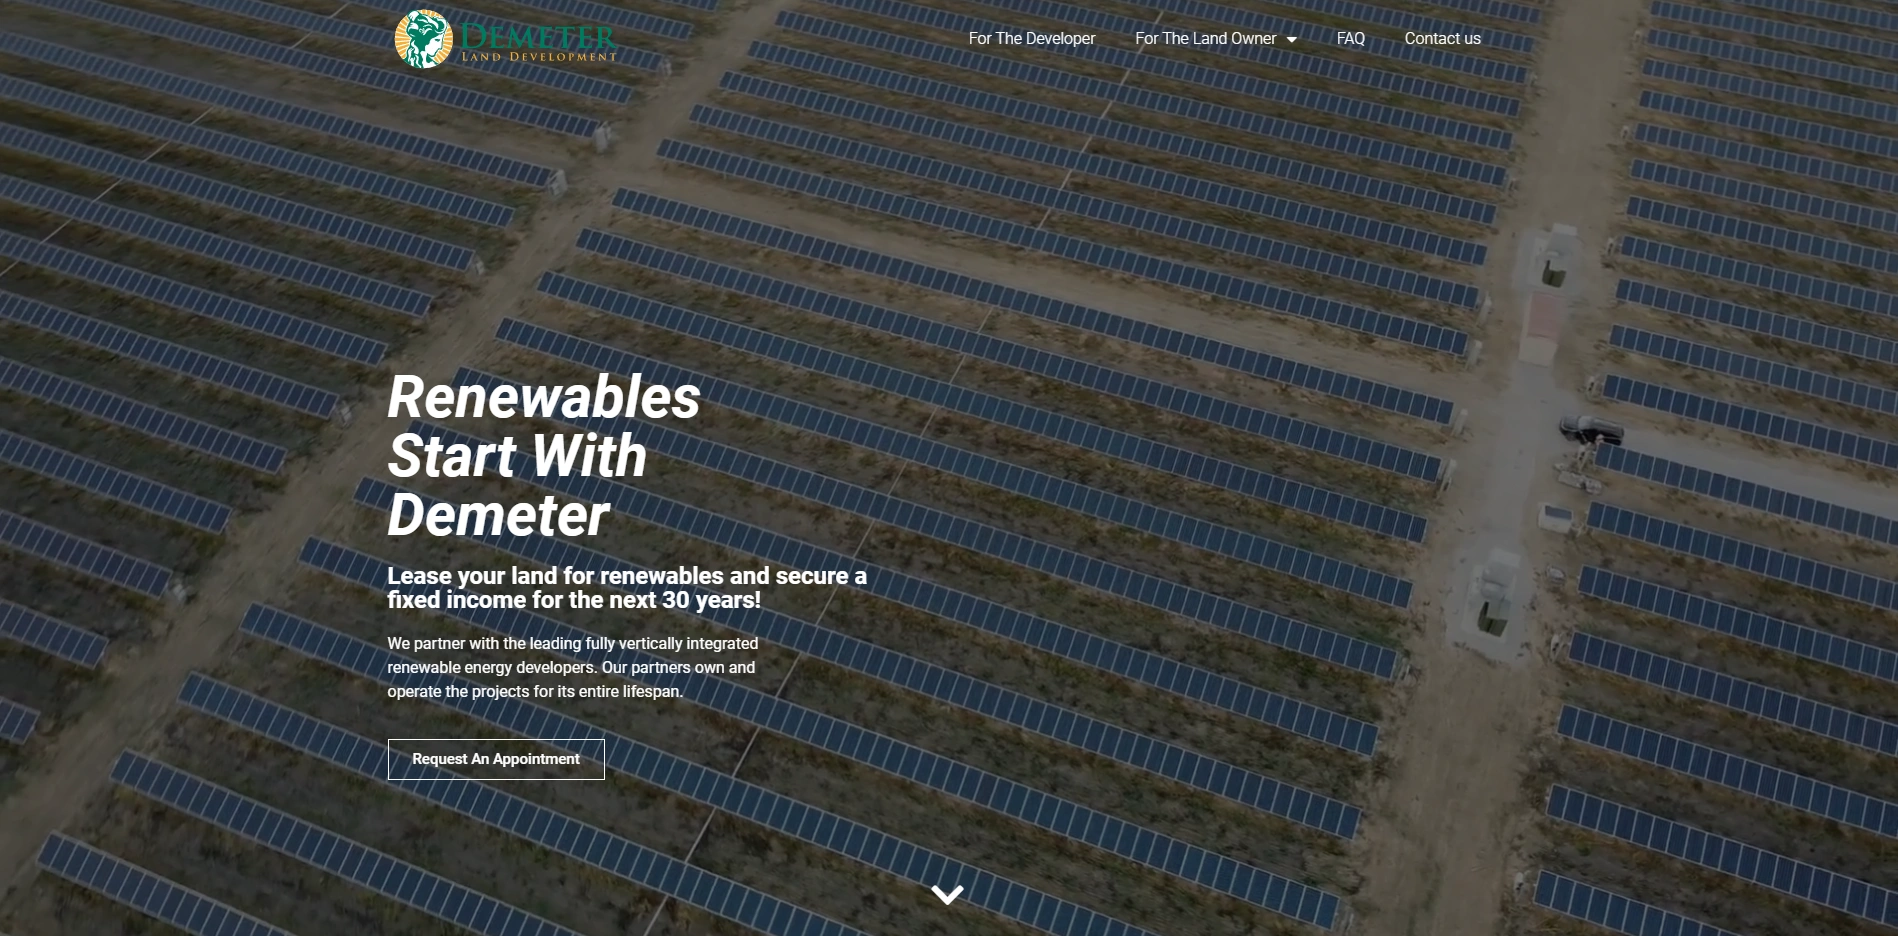Viewport: 1898px width, 936px height.
Task: Go to the FAQ page
Action: [x=1350, y=38]
